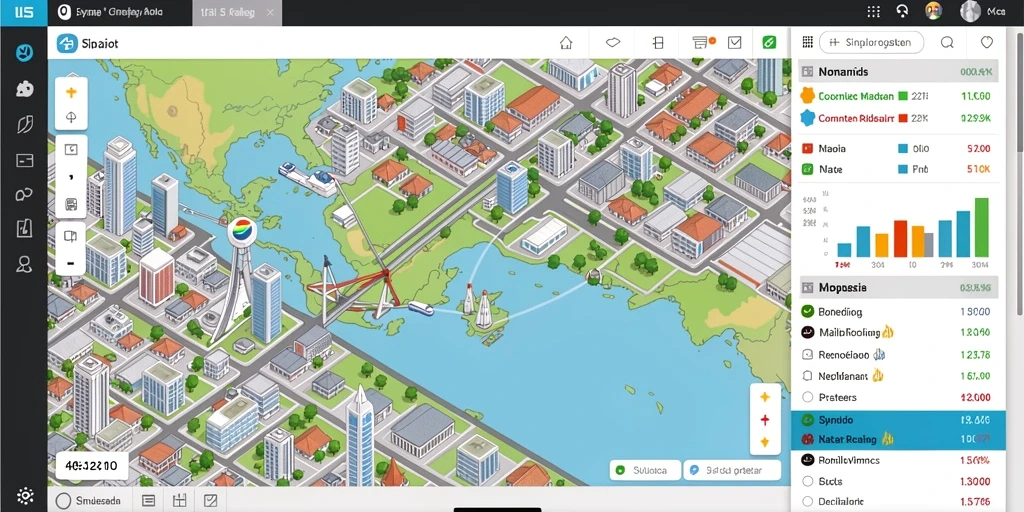Viewport: 1024px width, 512px height.
Task: Open the Sinplorogsten dropdown field
Action: click(x=871, y=43)
